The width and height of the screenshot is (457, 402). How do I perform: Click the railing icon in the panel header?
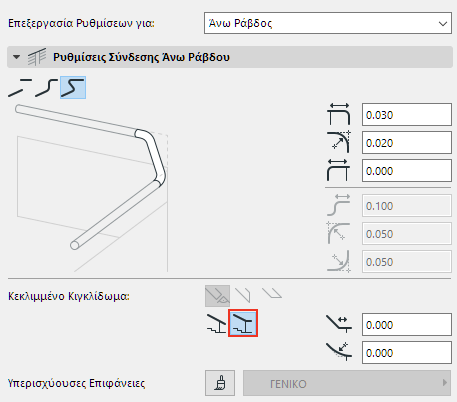tap(37, 57)
